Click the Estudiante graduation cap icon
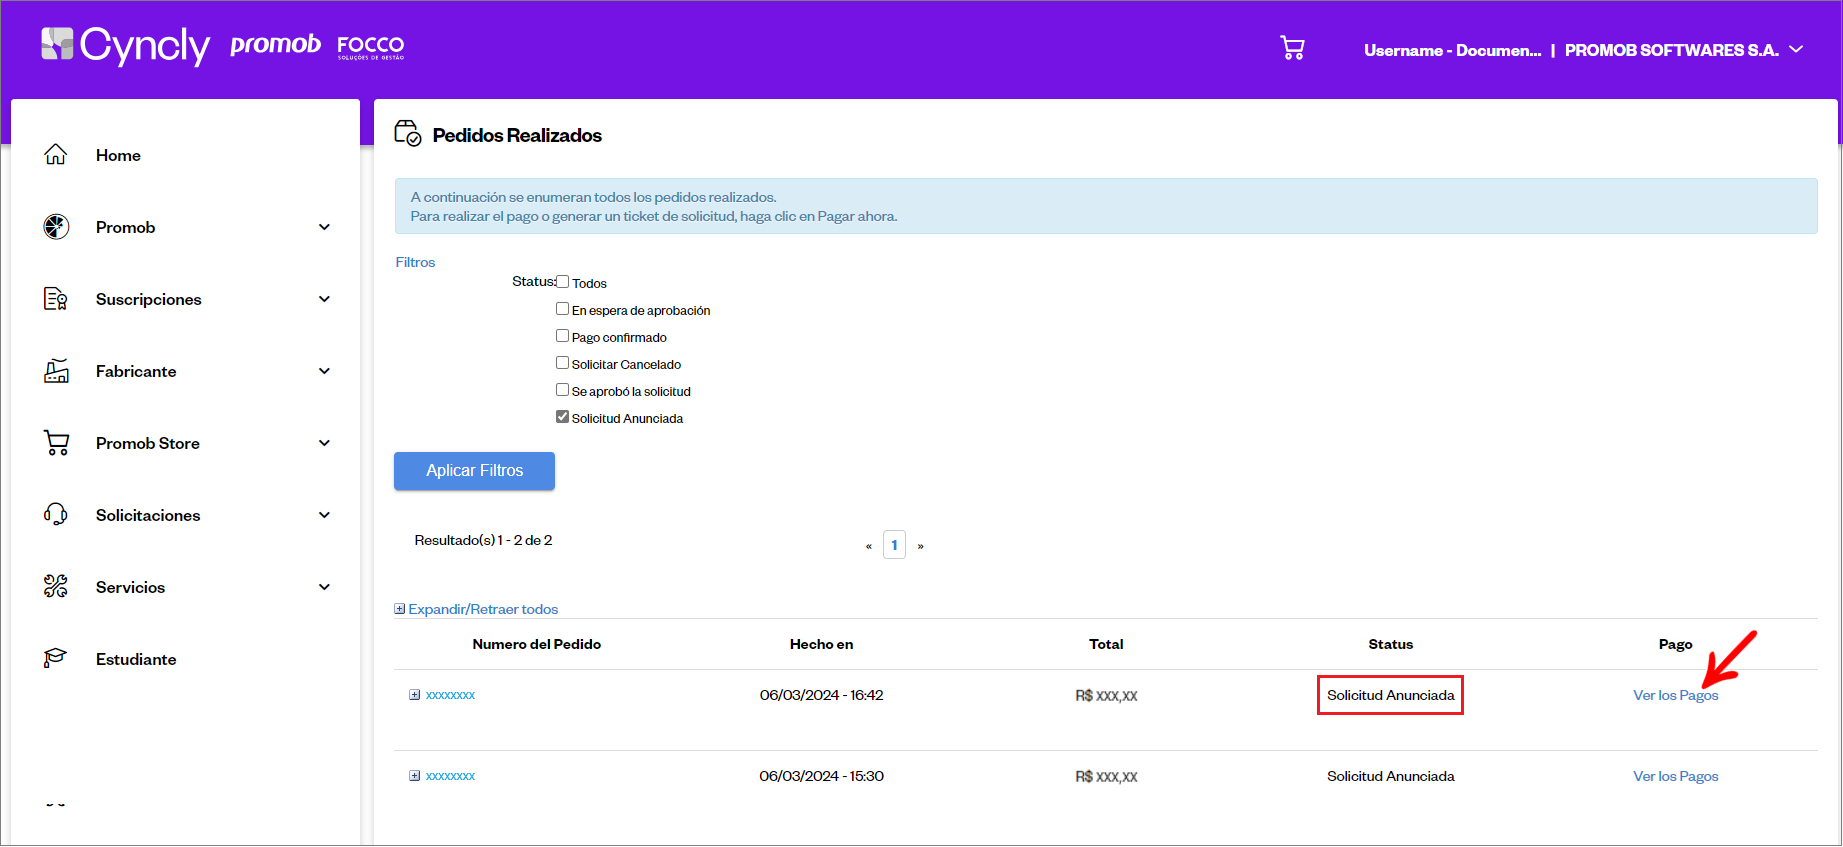This screenshot has height=847, width=1843. click(56, 659)
